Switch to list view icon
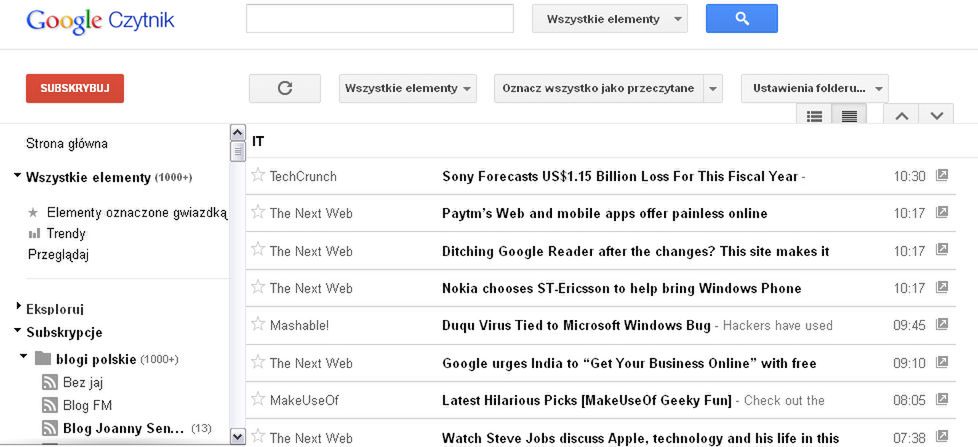 (x=814, y=116)
